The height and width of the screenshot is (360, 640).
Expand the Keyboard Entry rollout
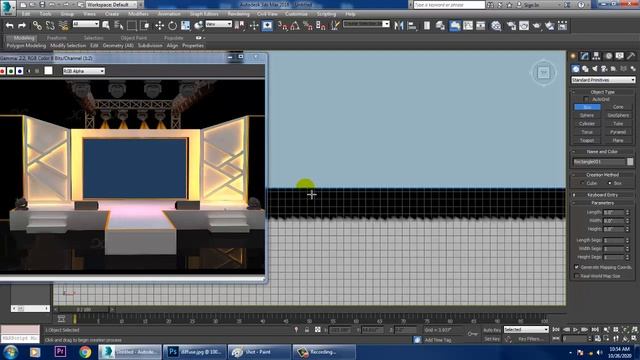[602, 195]
